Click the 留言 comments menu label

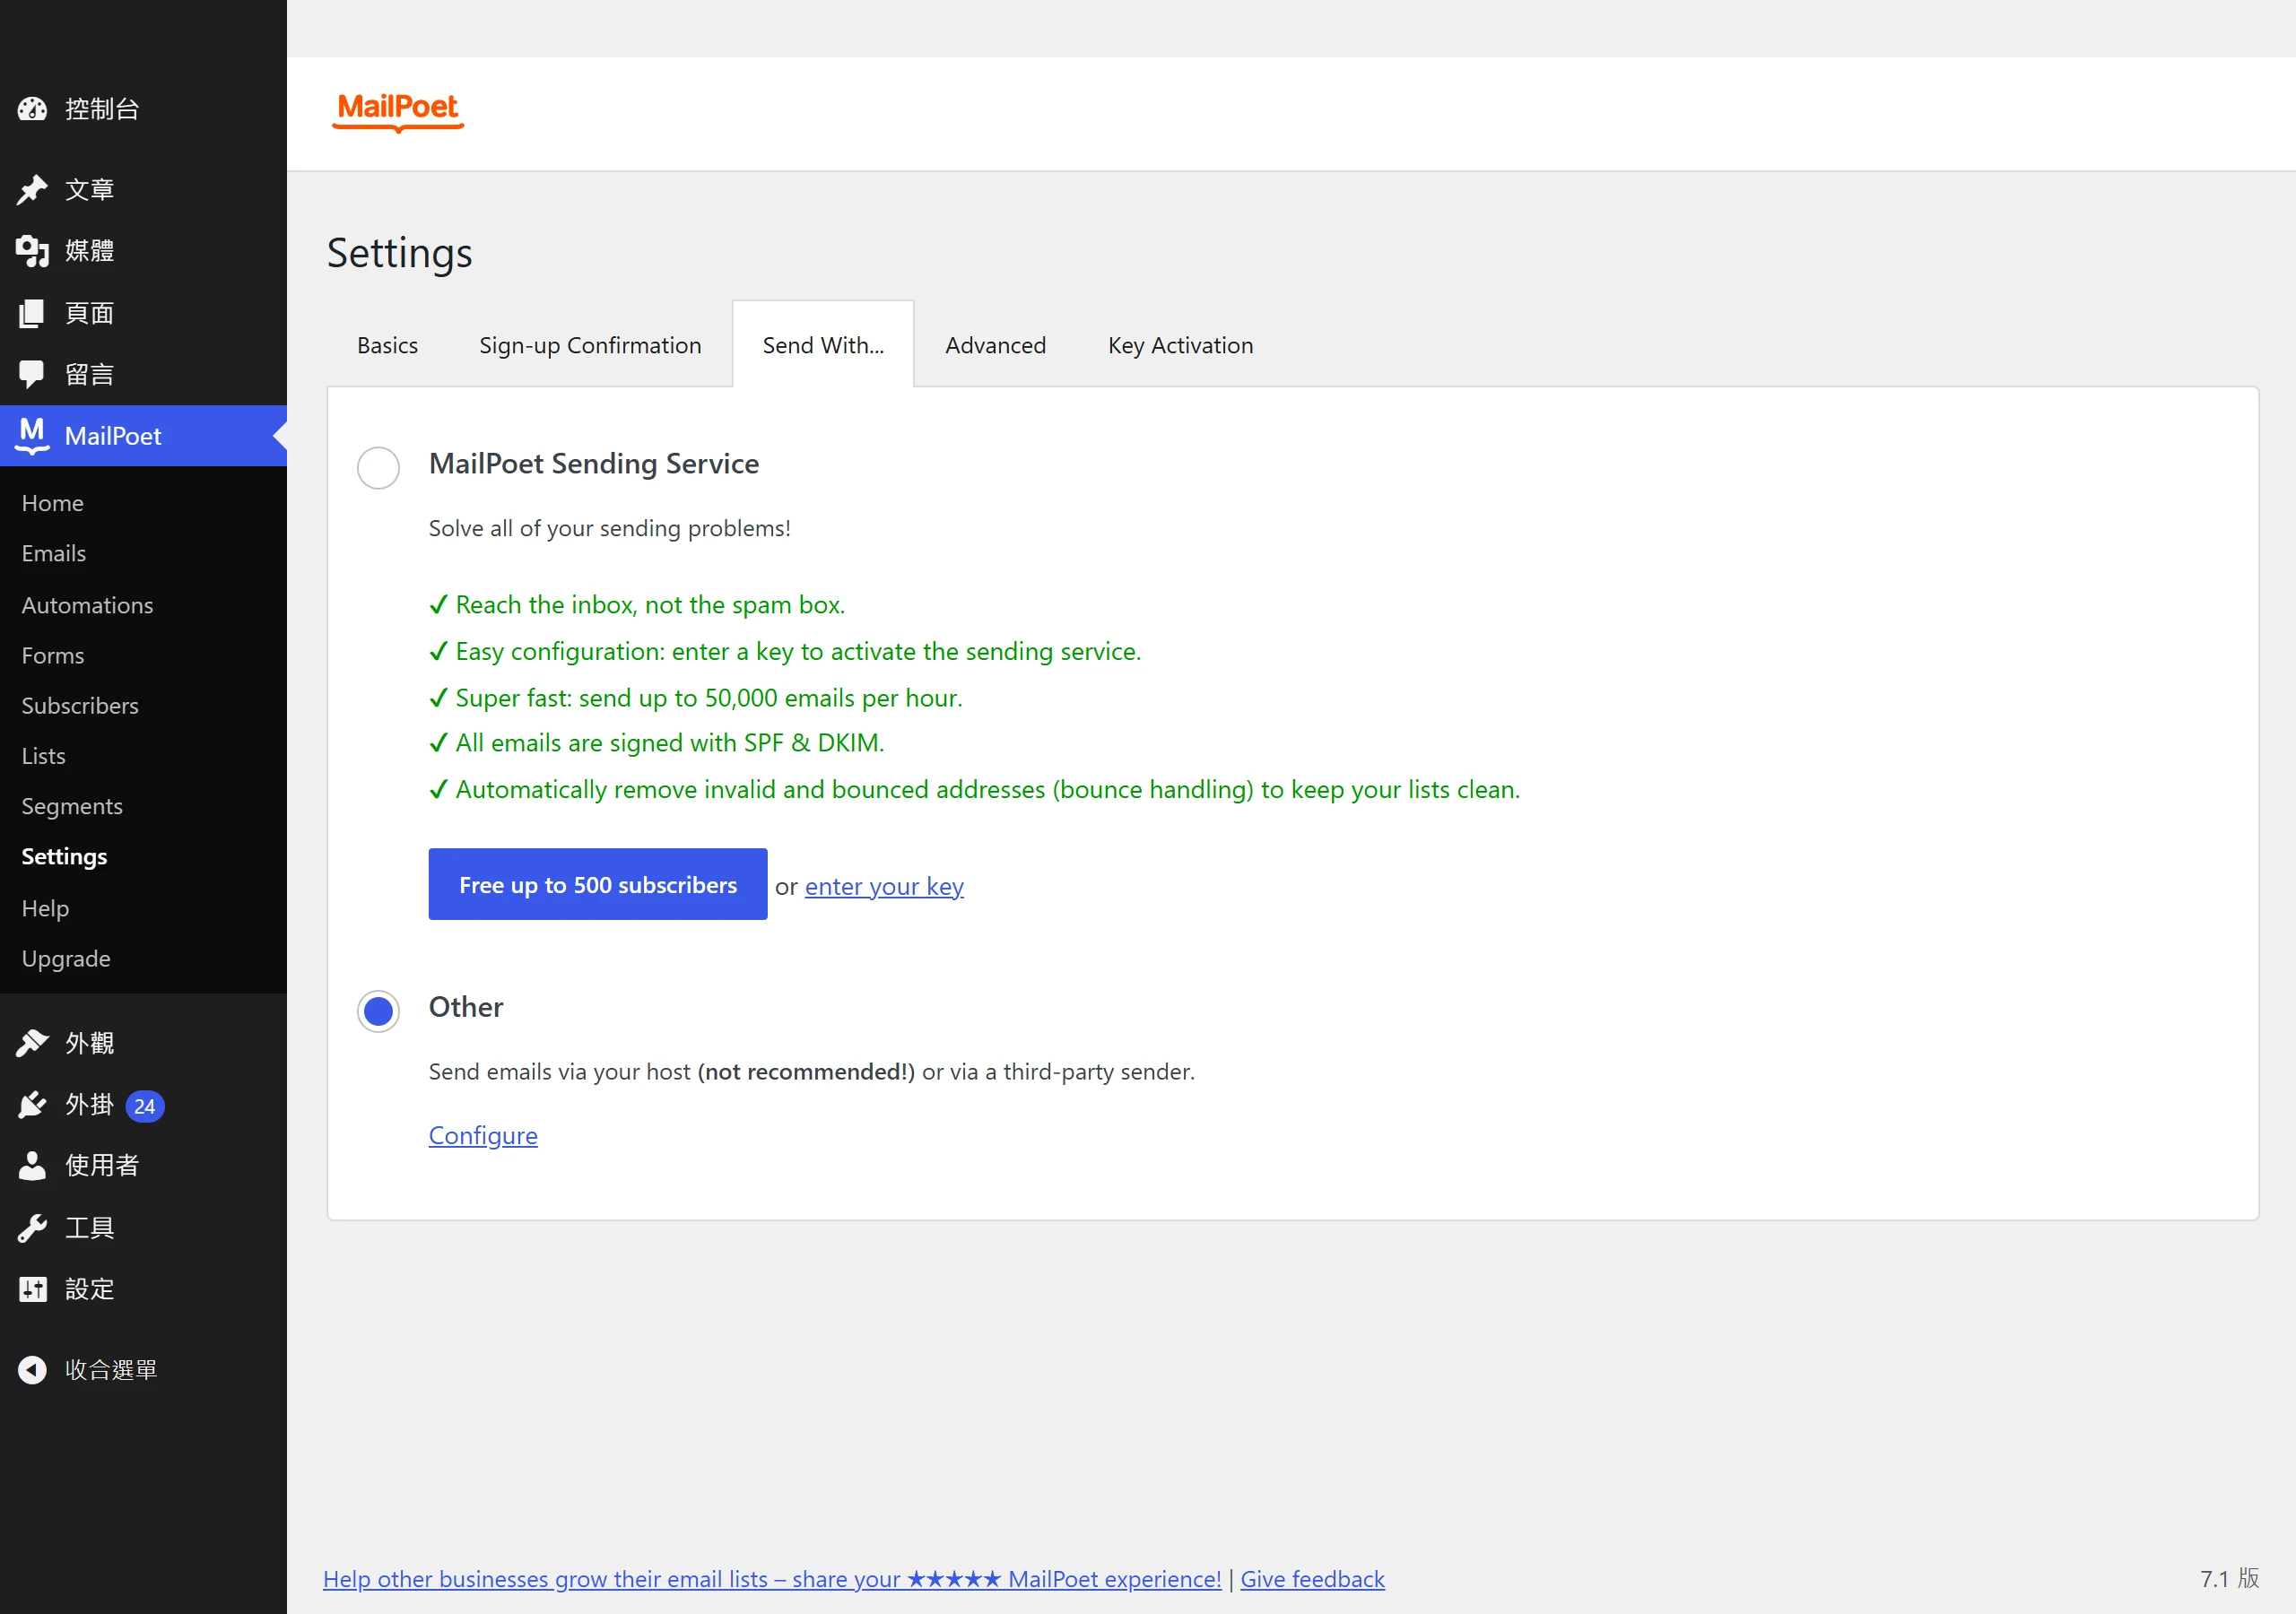[90, 375]
